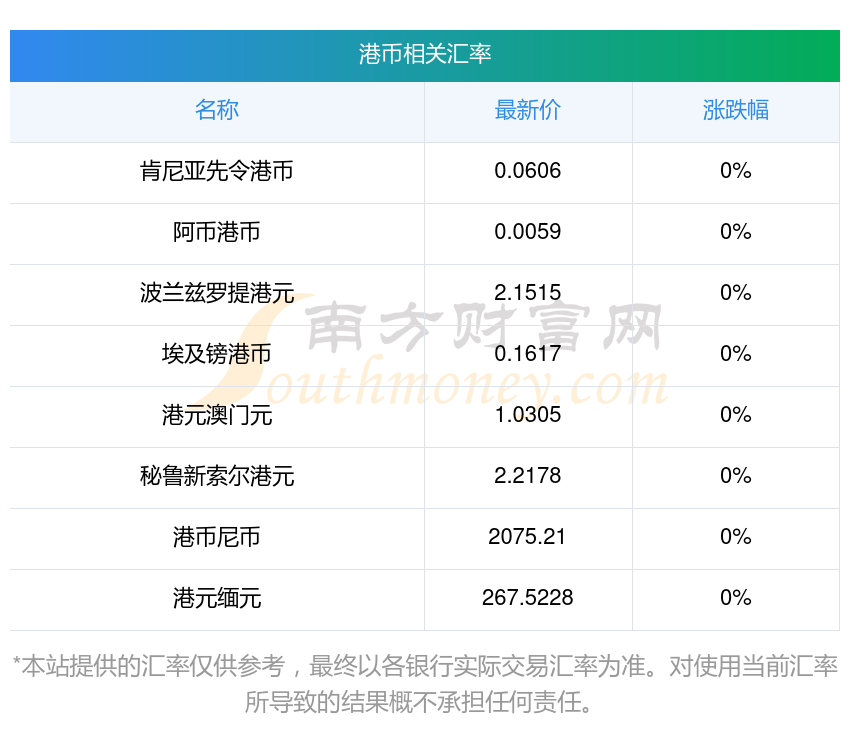Click the 2075.21 price value
This screenshot has height=733, width=850.
(527, 537)
